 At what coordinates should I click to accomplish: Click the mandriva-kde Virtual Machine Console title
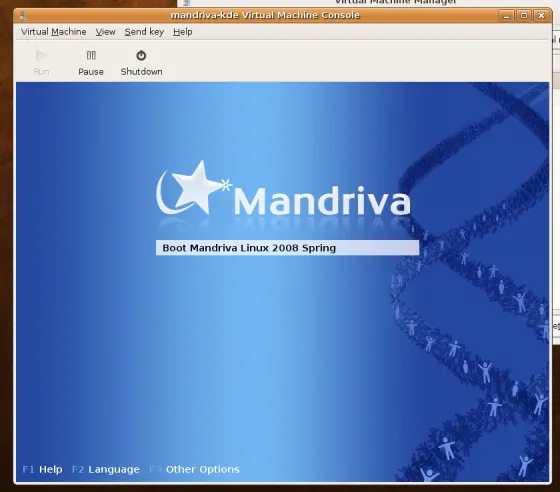[265, 15]
